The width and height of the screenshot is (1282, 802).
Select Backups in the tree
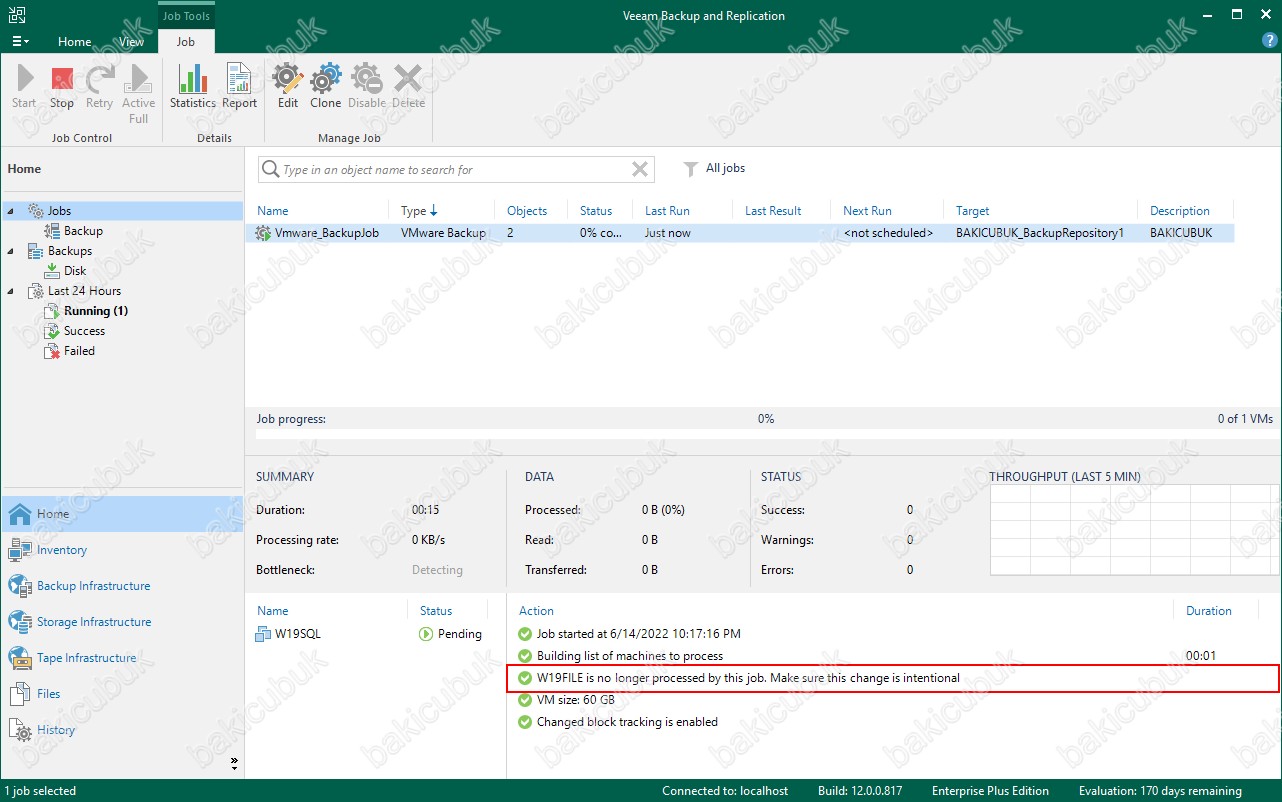click(70, 251)
